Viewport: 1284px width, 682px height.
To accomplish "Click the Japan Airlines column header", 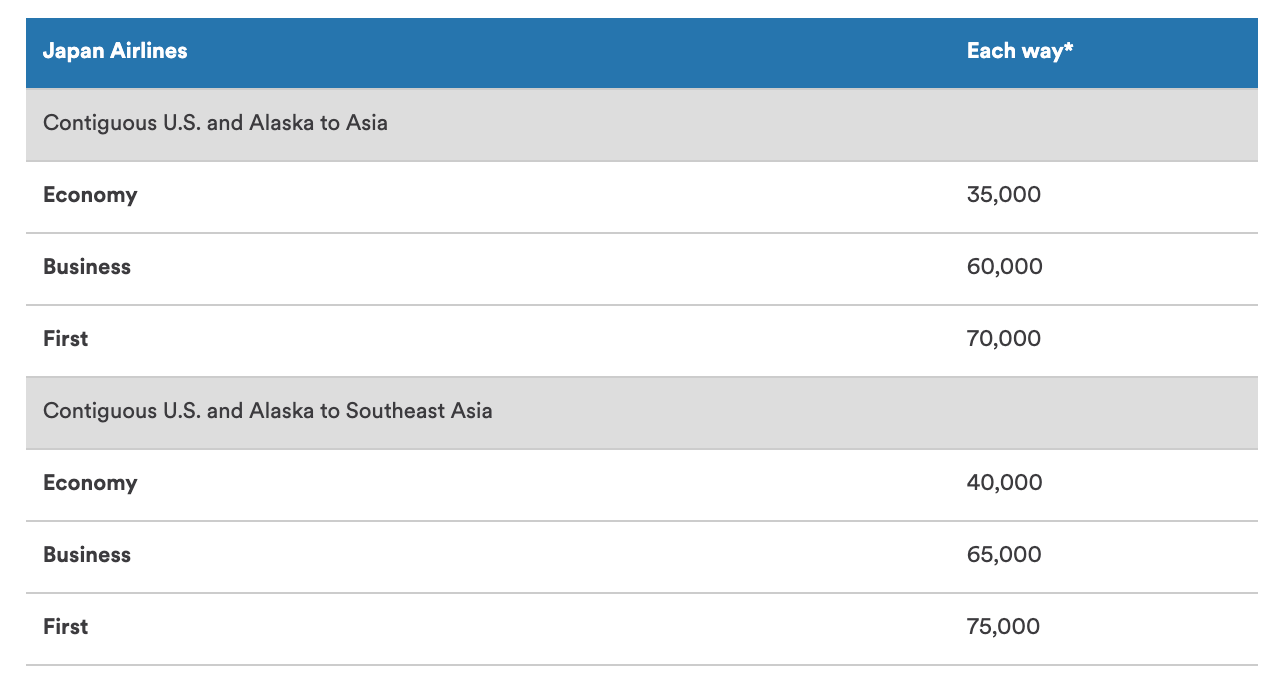I will pos(115,51).
